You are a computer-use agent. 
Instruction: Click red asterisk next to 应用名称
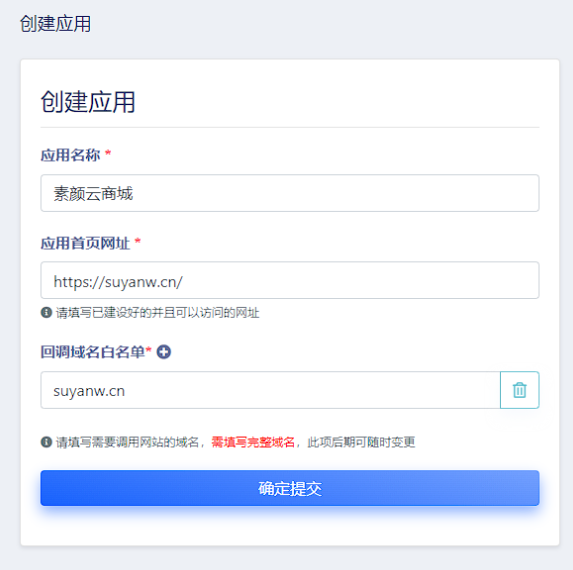[108, 153]
